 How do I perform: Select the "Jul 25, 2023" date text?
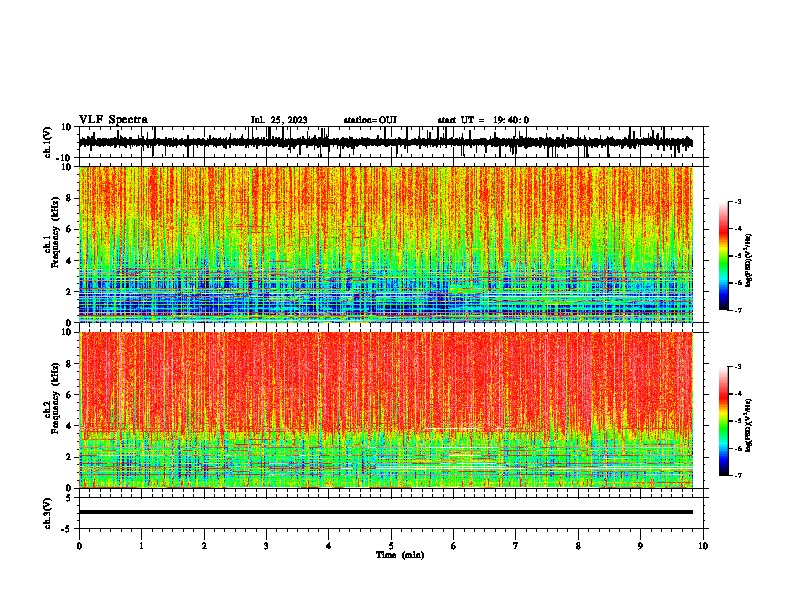point(279,120)
